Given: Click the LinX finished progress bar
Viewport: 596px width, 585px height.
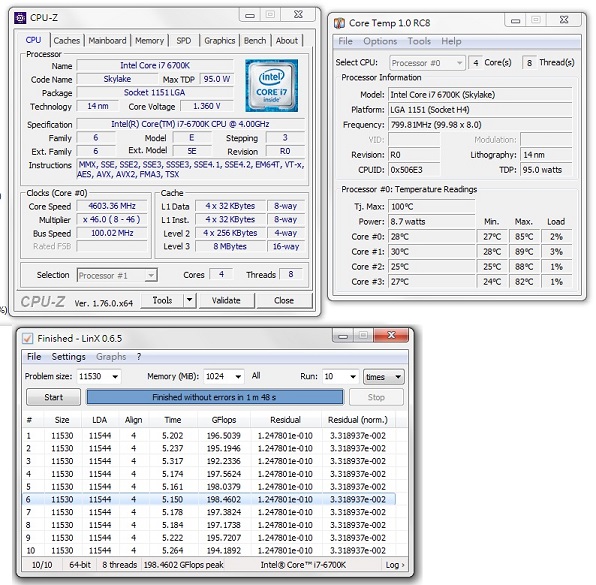Looking at the screenshot, I should click(x=215, y=397).
